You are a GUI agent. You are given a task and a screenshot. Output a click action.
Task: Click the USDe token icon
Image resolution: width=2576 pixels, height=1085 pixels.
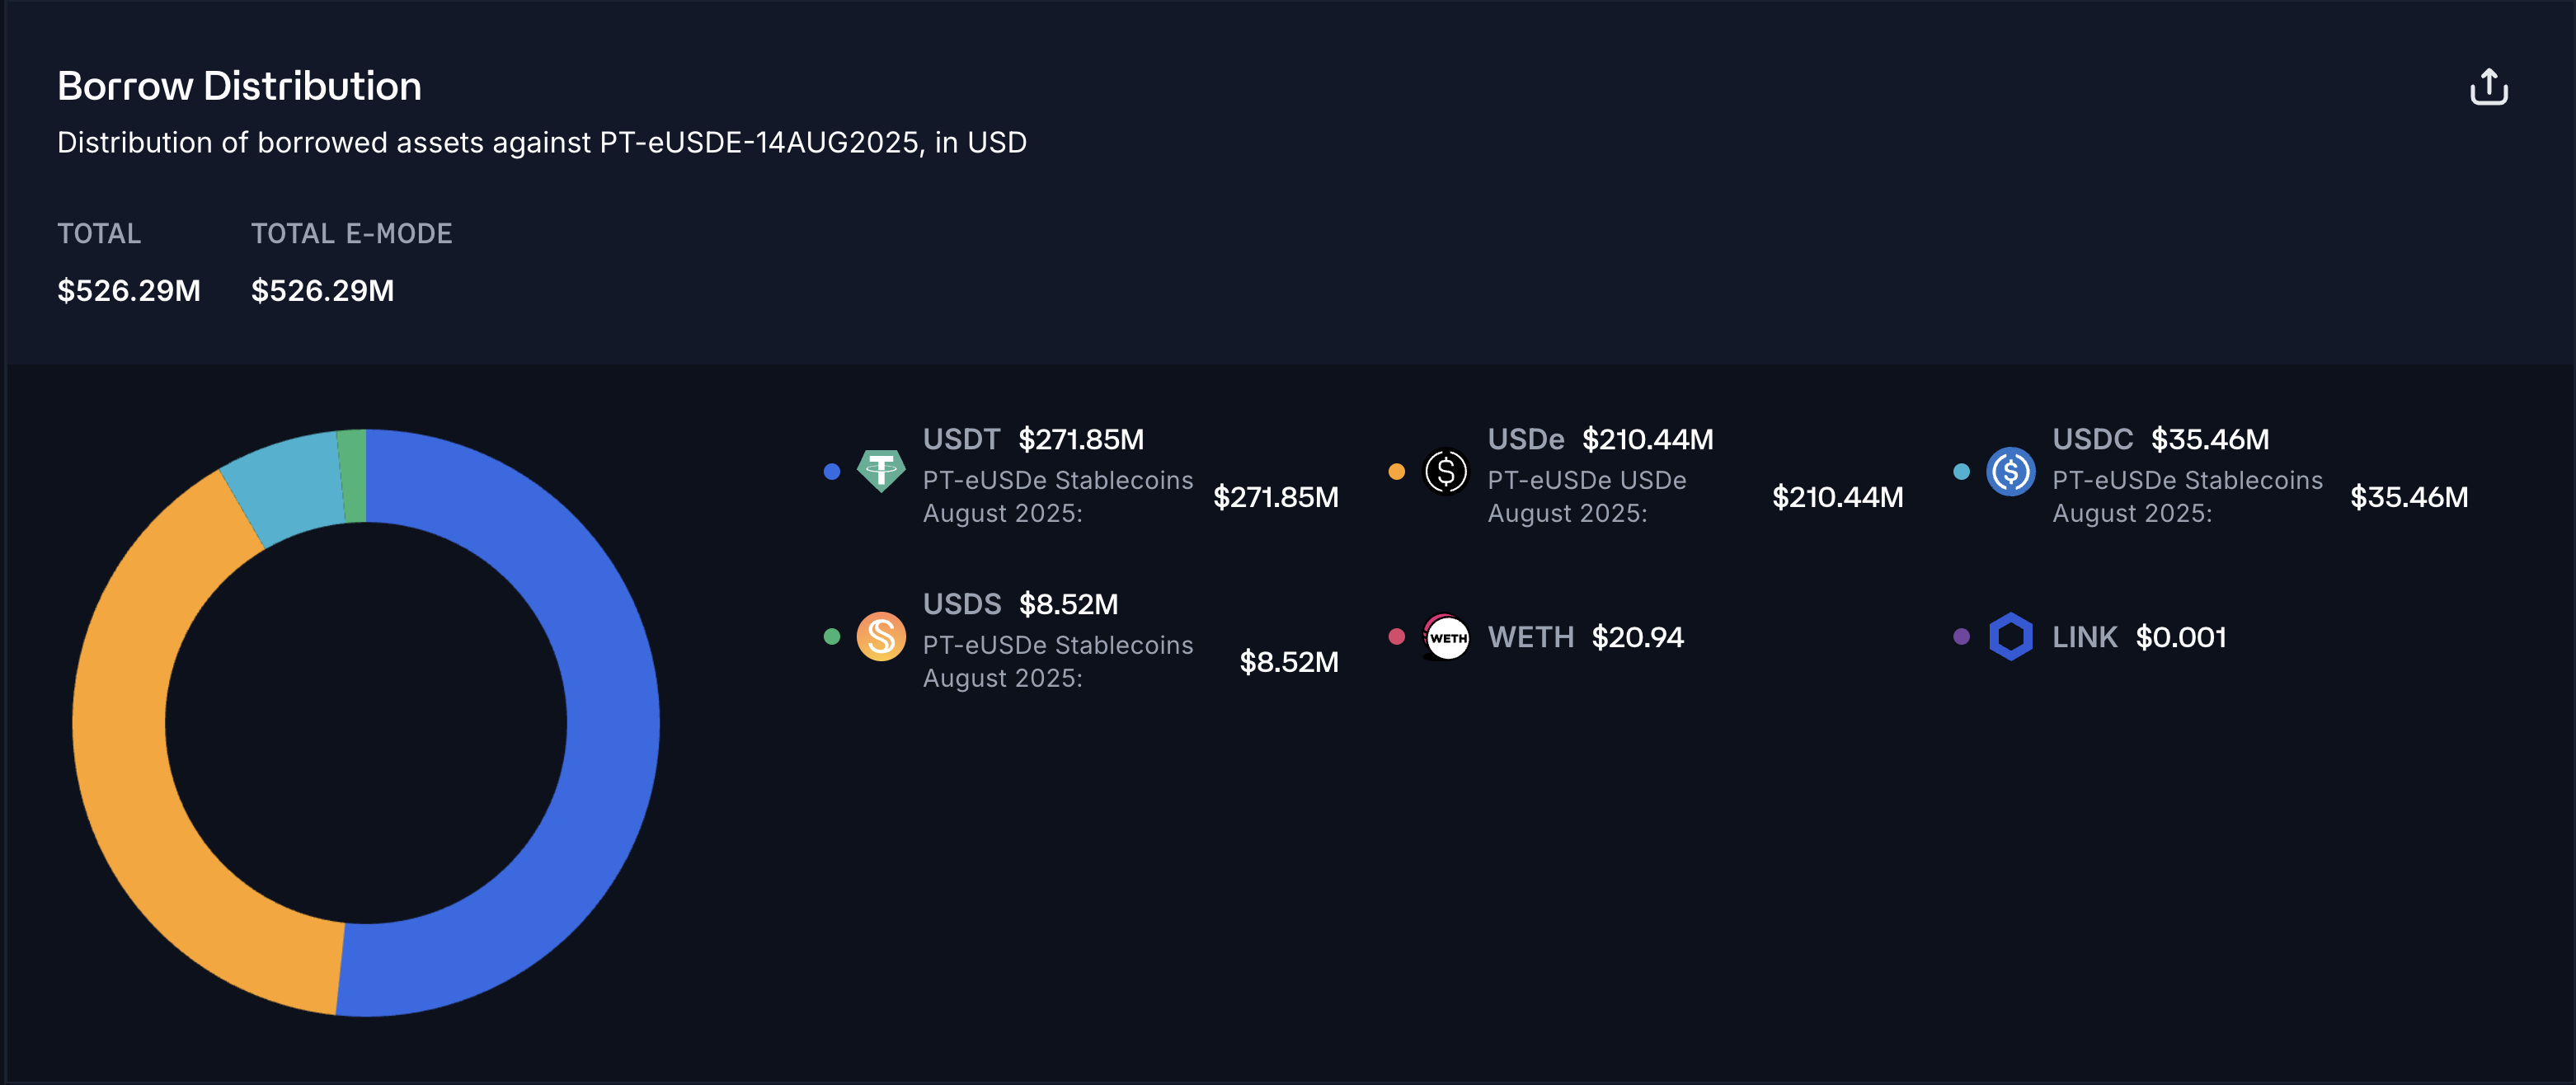(1445, 471)
